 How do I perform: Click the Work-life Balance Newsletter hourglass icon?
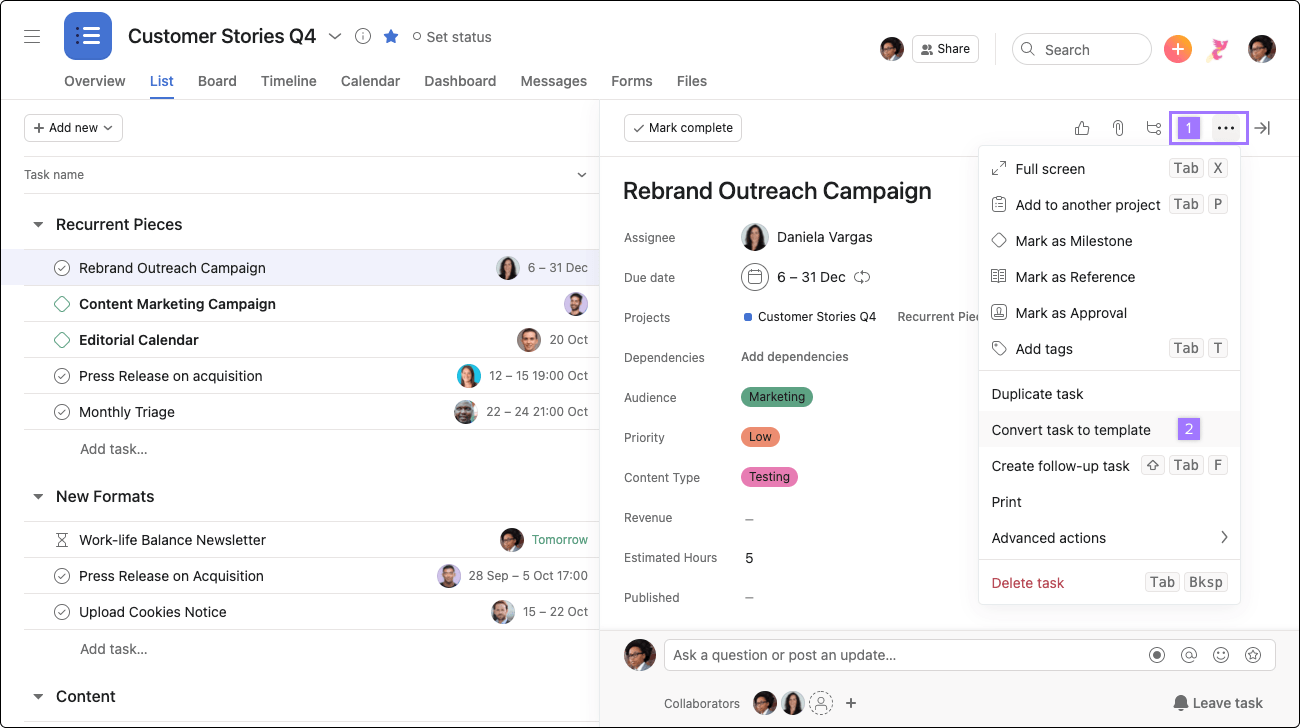[x=62, y=540]
